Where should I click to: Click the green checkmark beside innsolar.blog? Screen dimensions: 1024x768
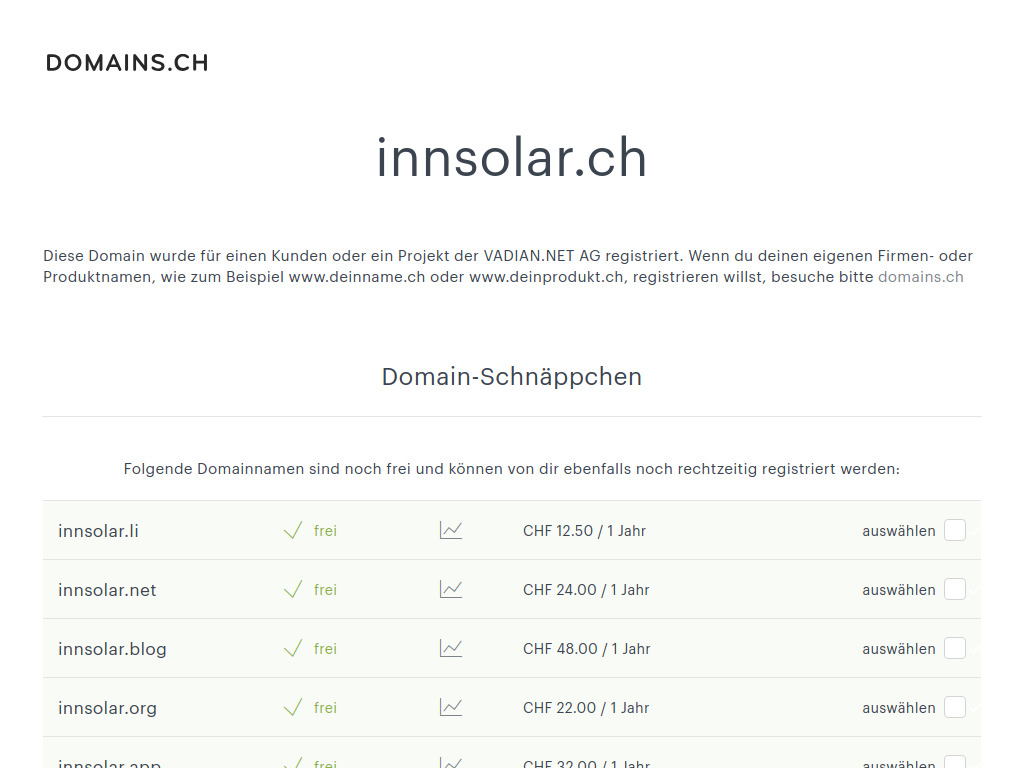pyautogui.click(x=292, y=646)
